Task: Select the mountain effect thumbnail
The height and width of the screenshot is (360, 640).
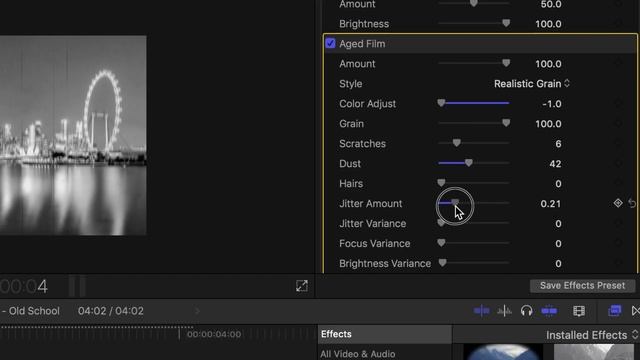Action: (x=503, y=352)
